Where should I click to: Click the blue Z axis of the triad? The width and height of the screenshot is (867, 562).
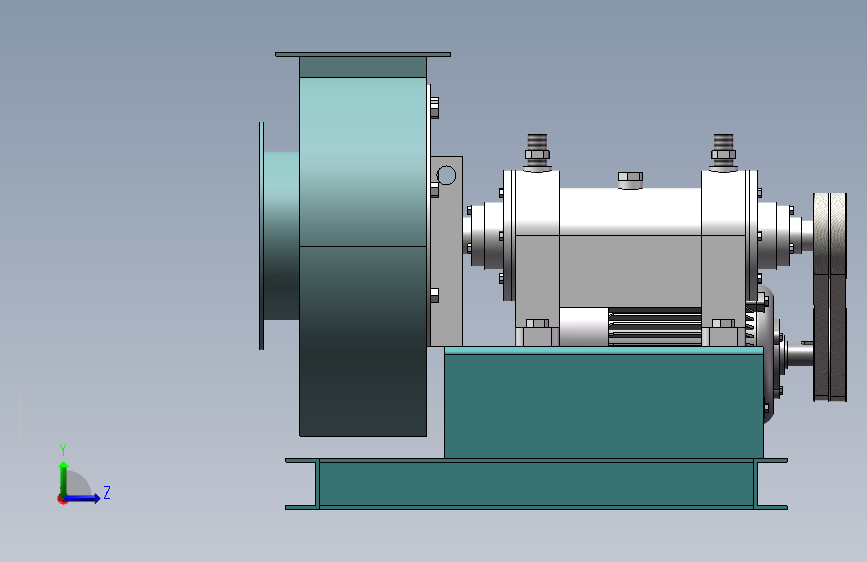[82, 498]
